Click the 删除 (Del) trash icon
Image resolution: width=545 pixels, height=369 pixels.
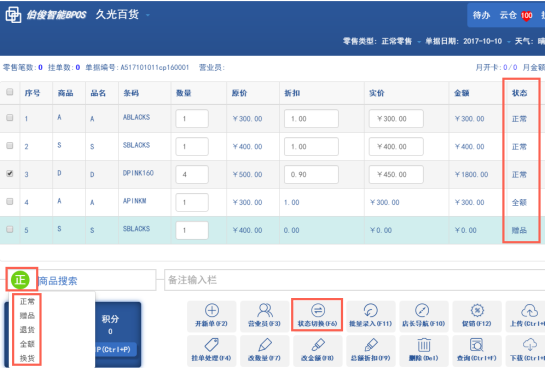tap(423, 345)
